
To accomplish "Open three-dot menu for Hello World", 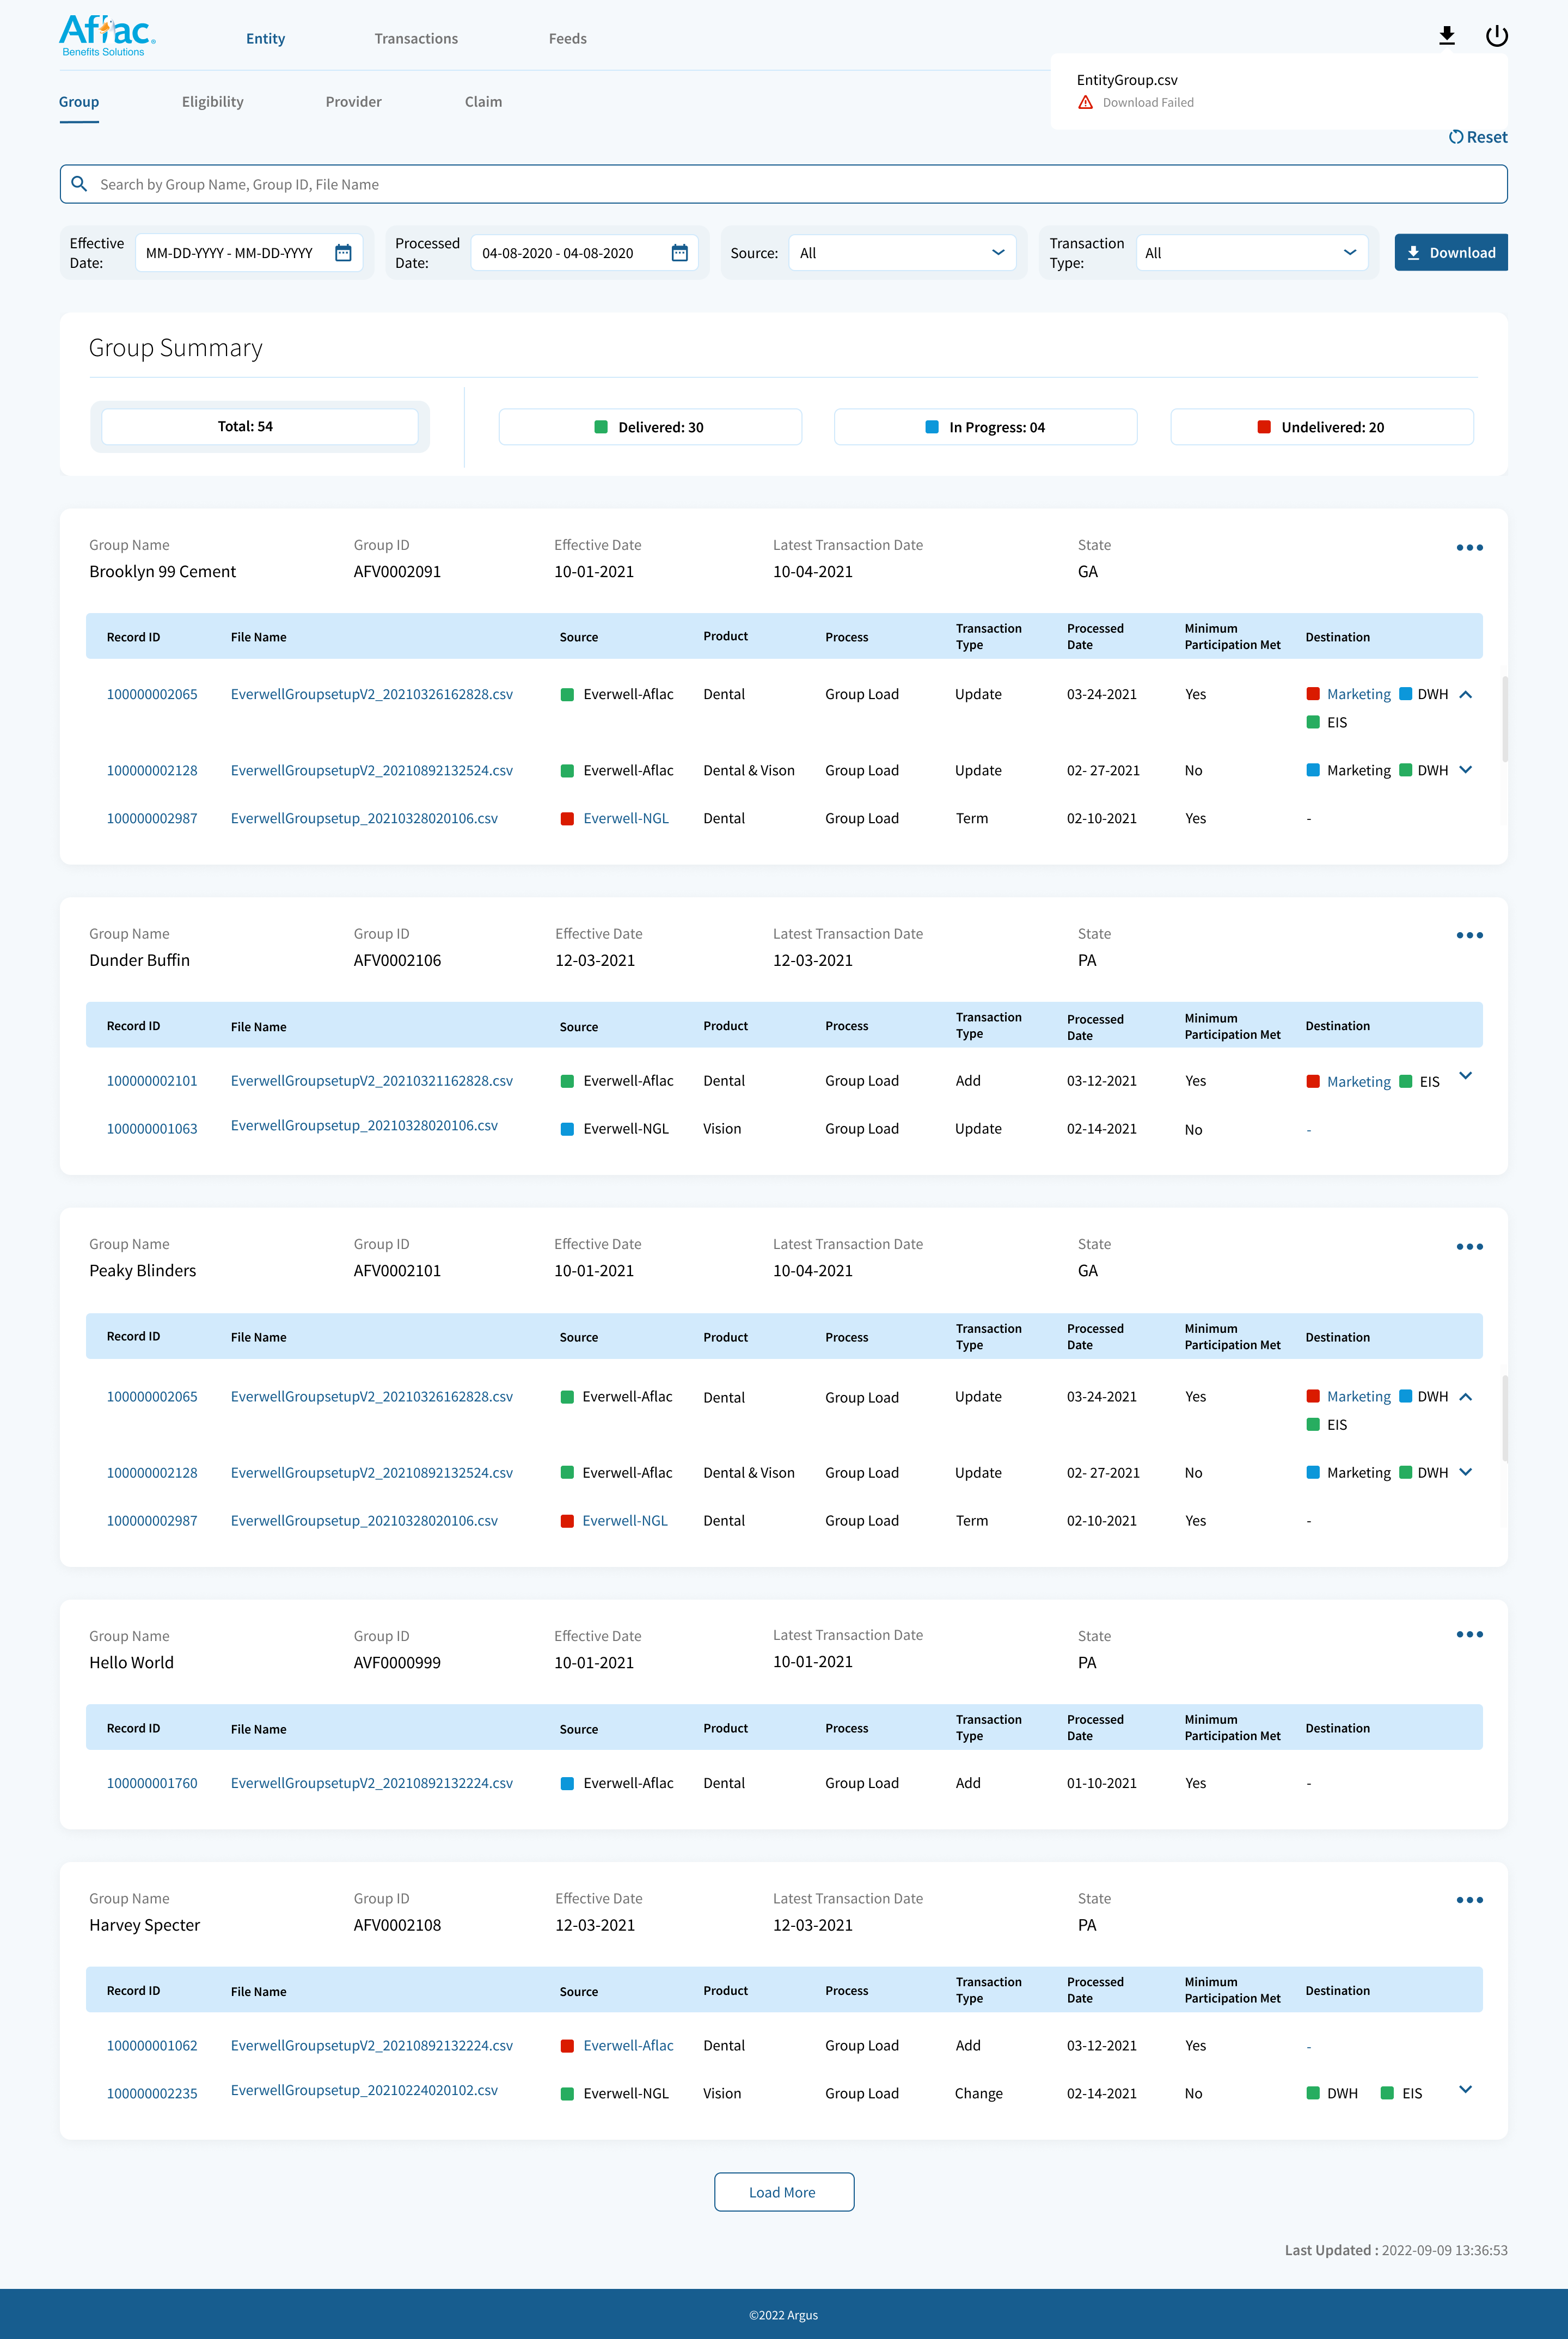I will 1469,1635.
